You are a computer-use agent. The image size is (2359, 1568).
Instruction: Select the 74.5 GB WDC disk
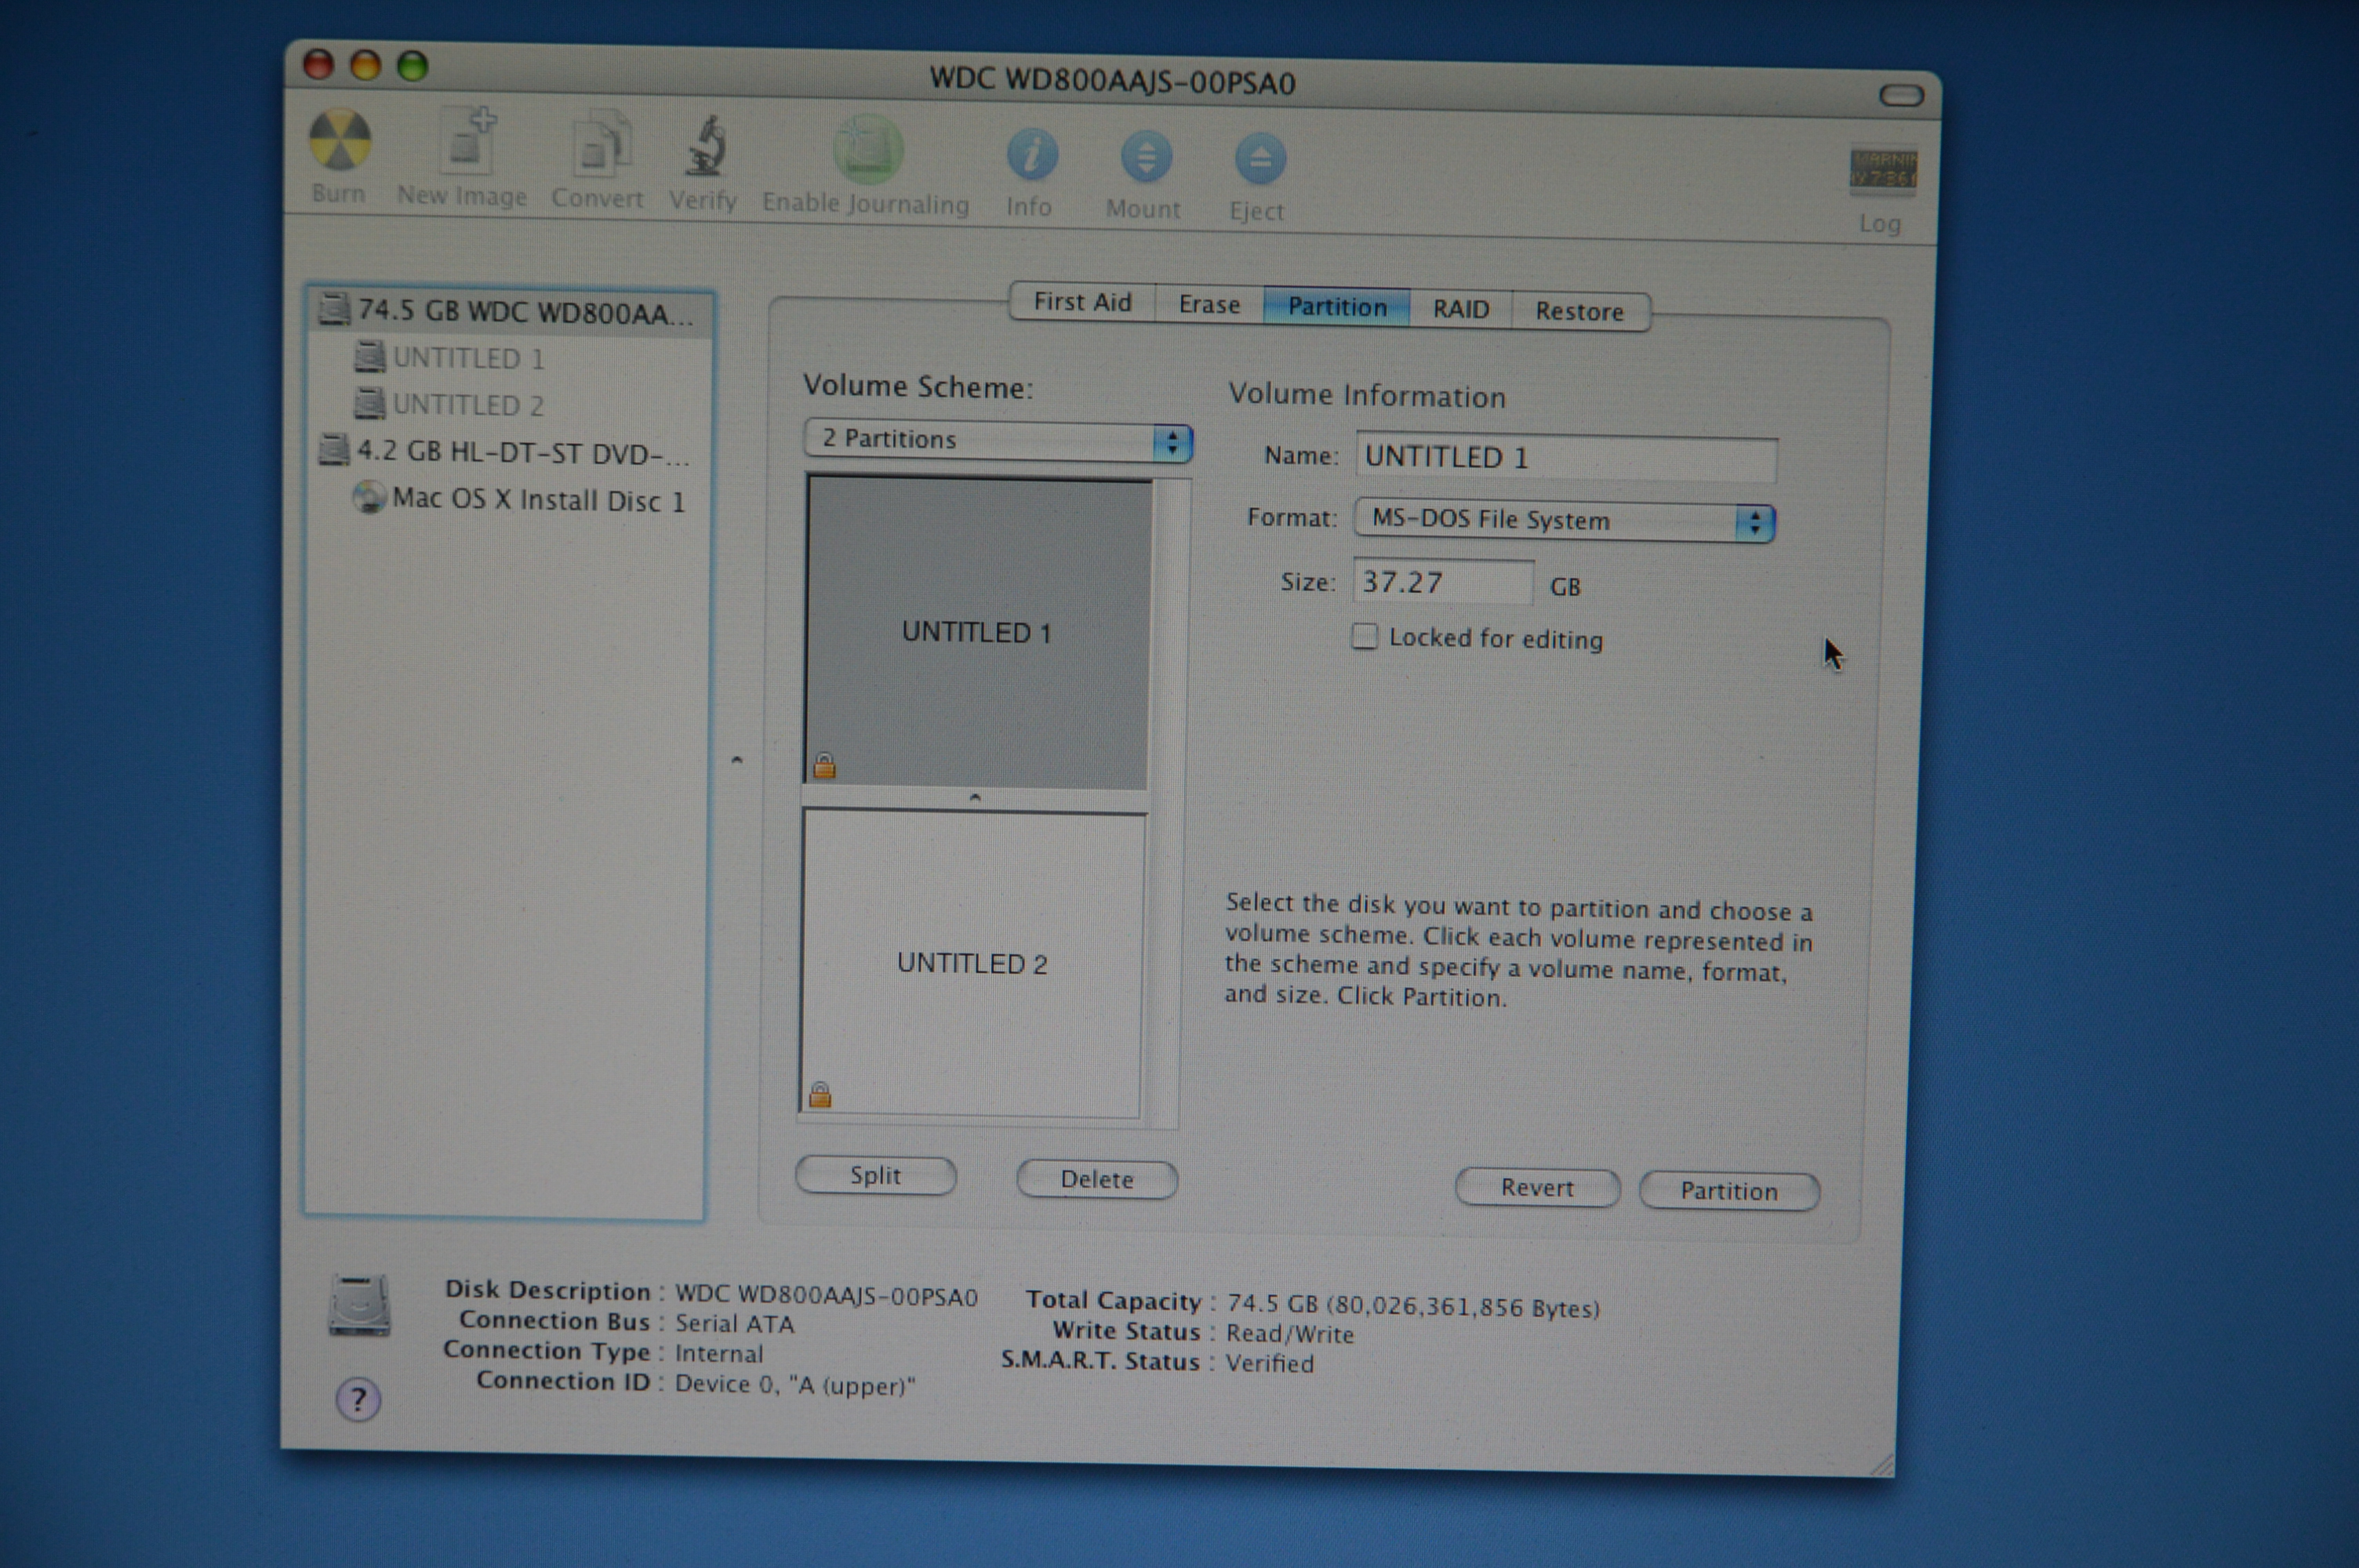508,312
